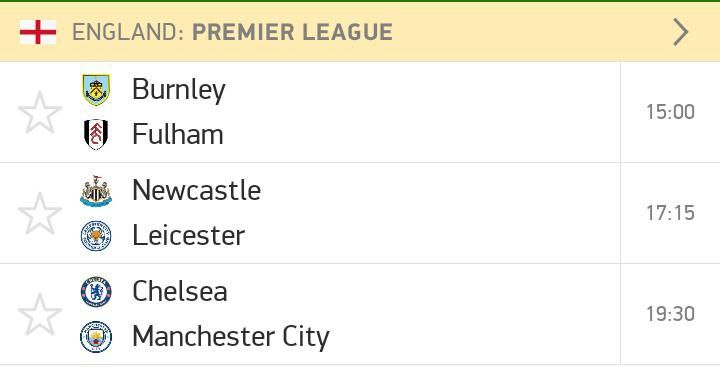Click the Leicester club crest

pyautogui.click(x=96, y=236)
